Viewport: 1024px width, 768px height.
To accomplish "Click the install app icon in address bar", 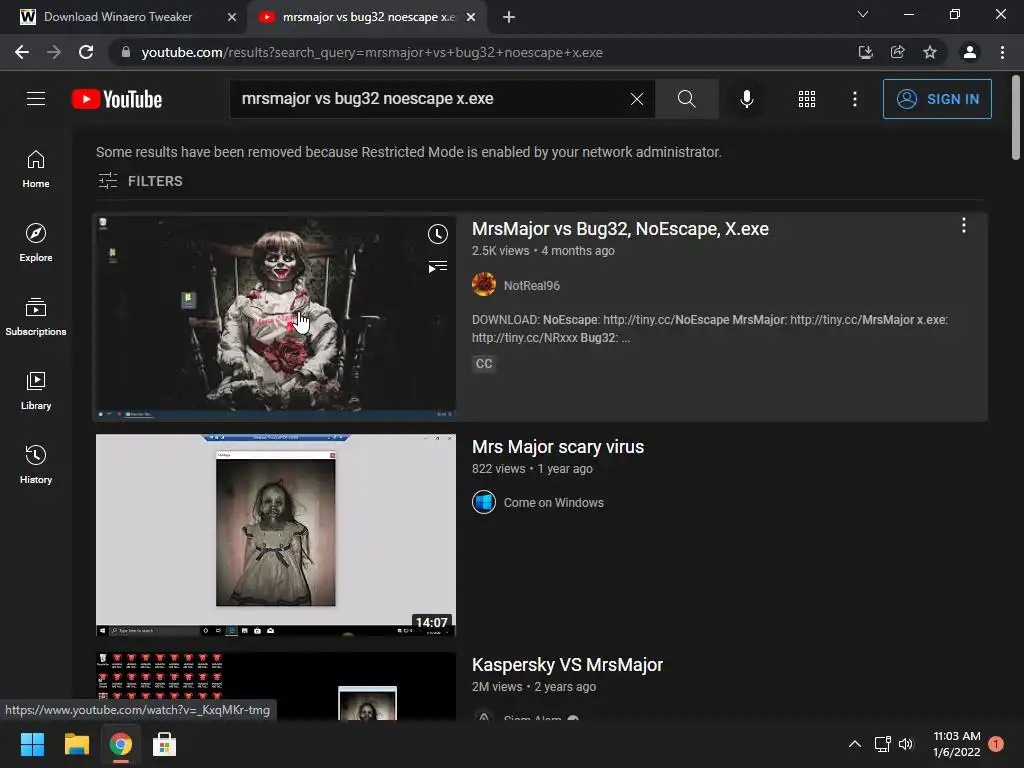I will pos(865,52).
